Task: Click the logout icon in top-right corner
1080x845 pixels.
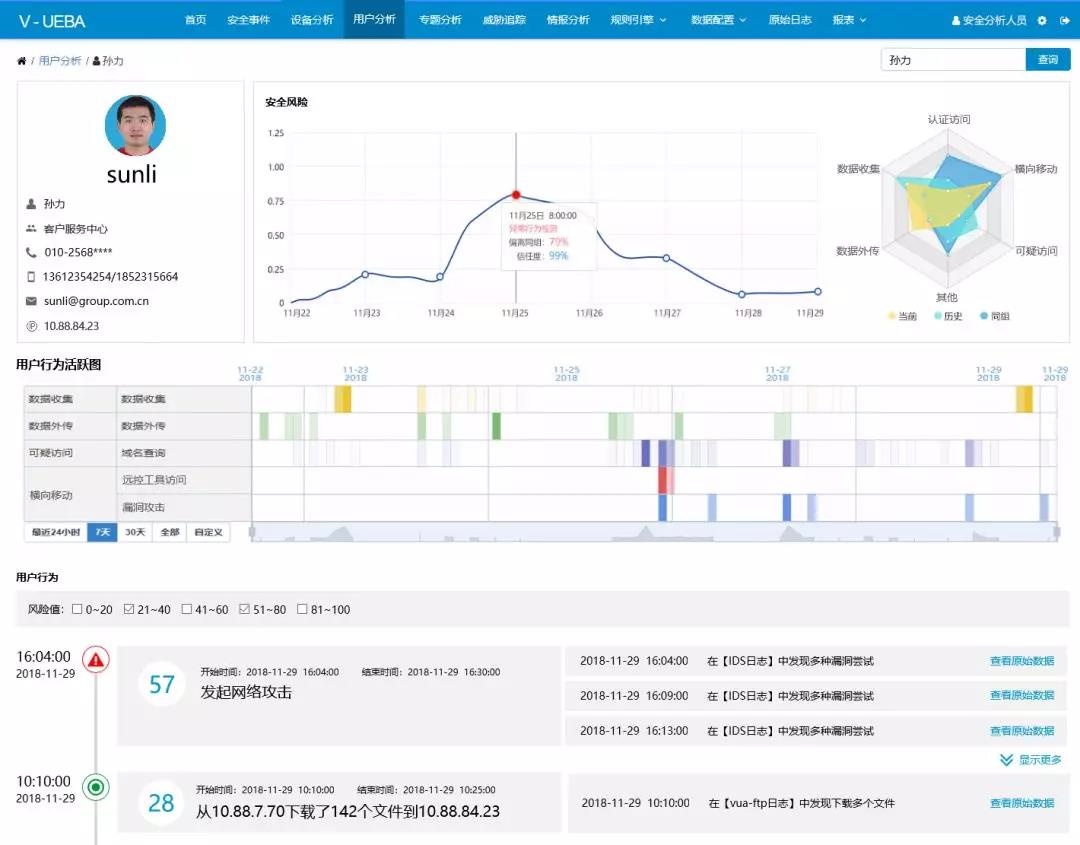Action: pyautogui.click(x=1064, y=20)
